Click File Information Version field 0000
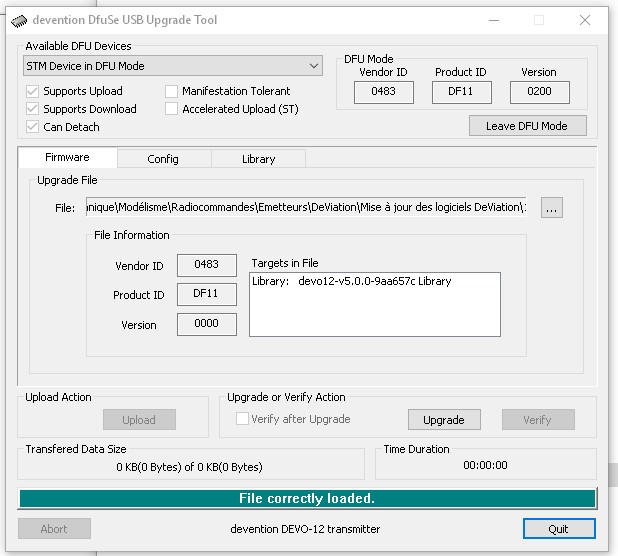Viewport: 618px width, 556px height. (207, 324)
